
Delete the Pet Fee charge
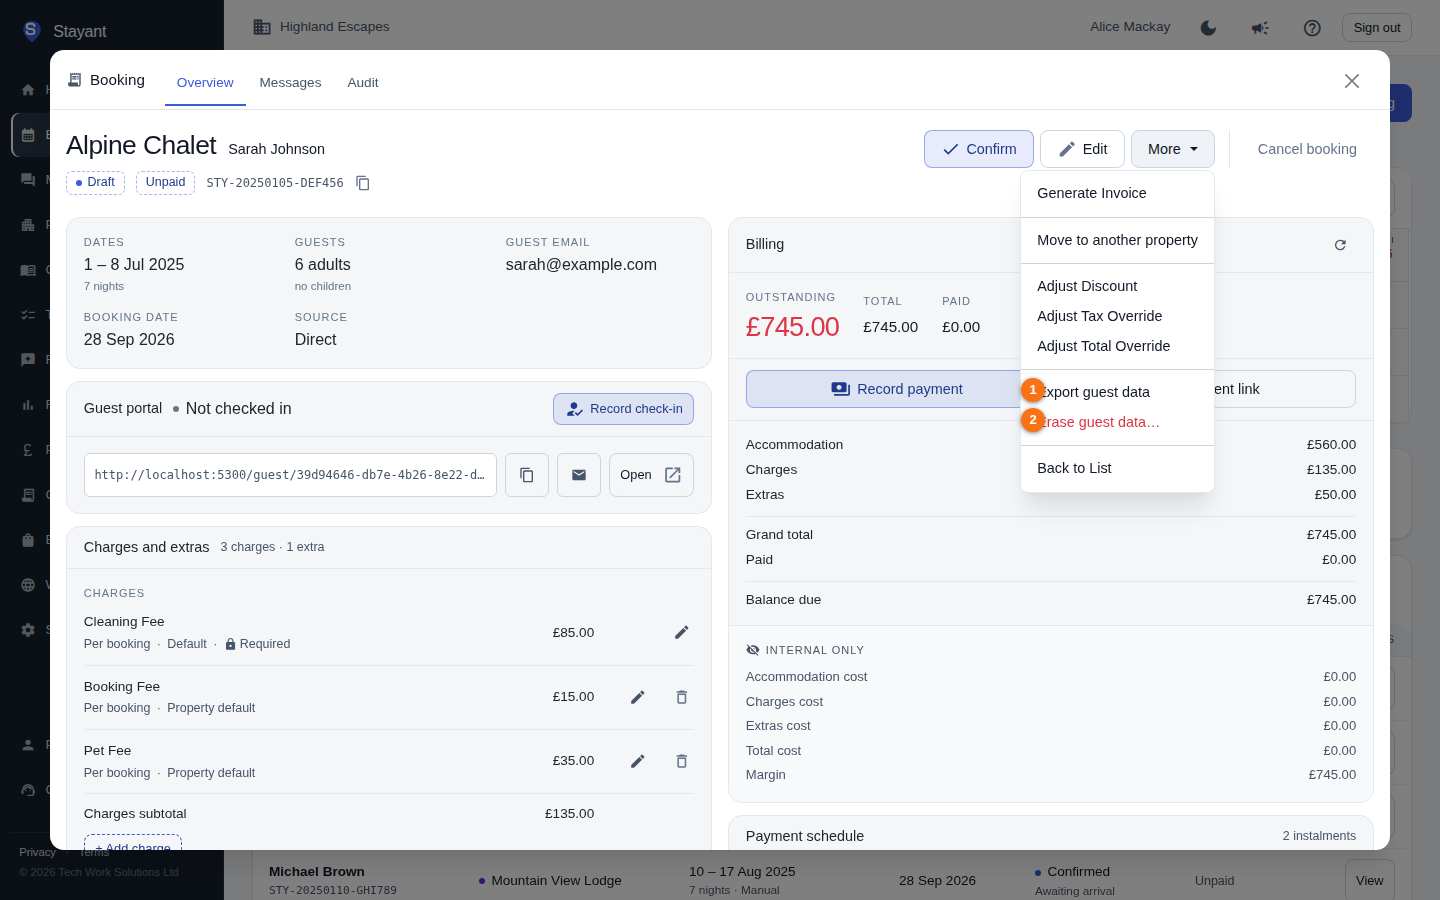coord(682,761)
